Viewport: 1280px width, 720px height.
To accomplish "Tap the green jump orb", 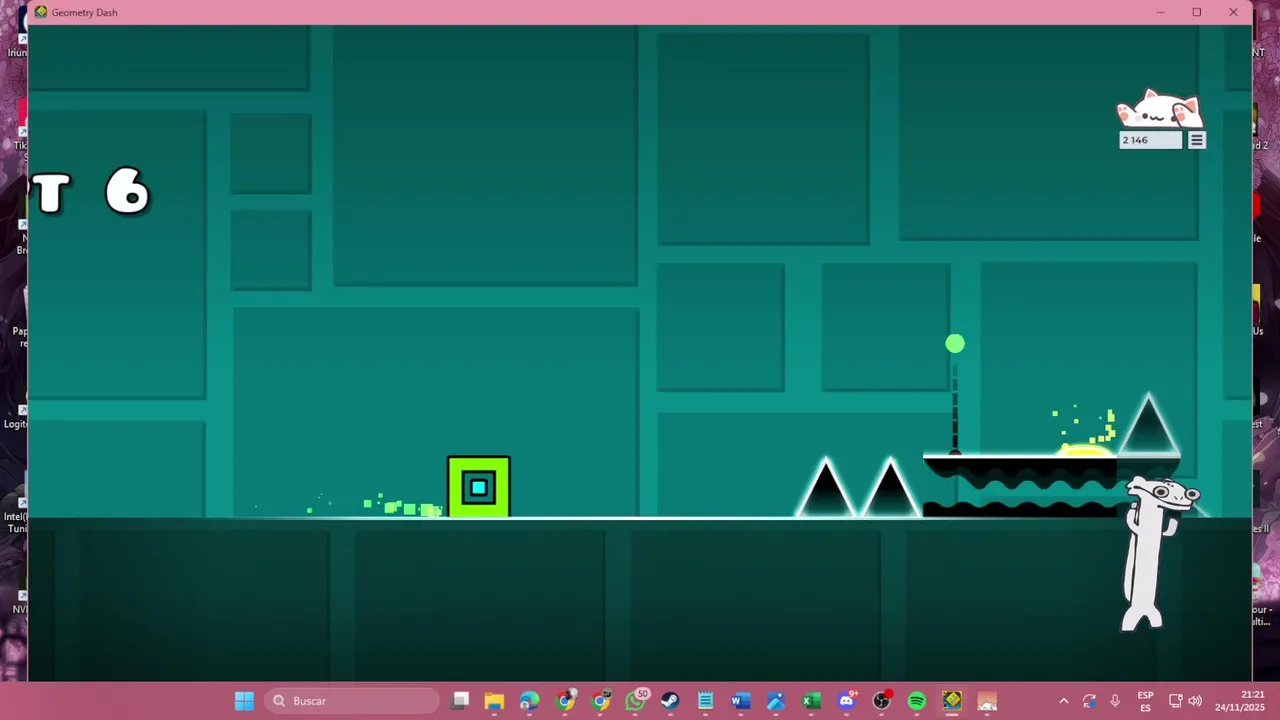I will click(x=955, y=344).
